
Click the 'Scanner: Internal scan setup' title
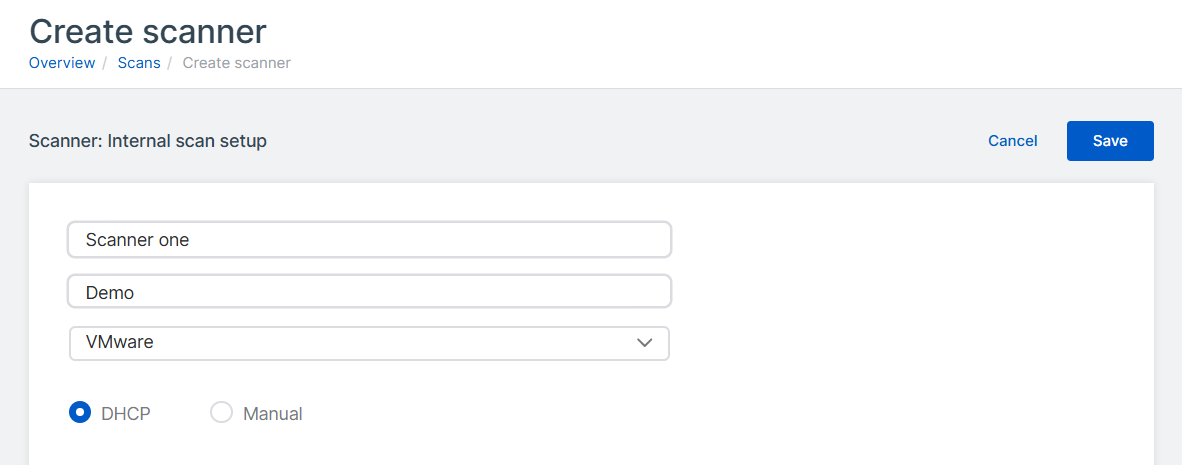coord(148,141)
